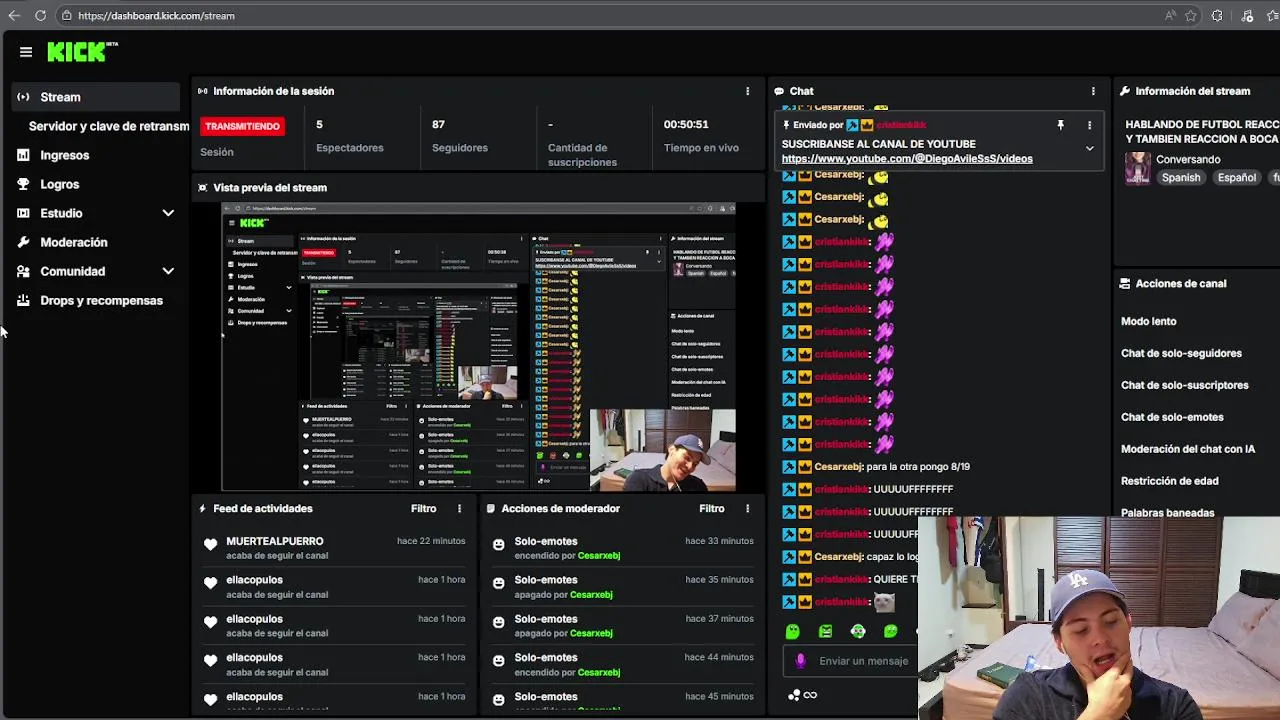This screenshot has height=720, width=1280.
Task: Open the hamburger menu beside the Kick logo
Action: point(26,52)
